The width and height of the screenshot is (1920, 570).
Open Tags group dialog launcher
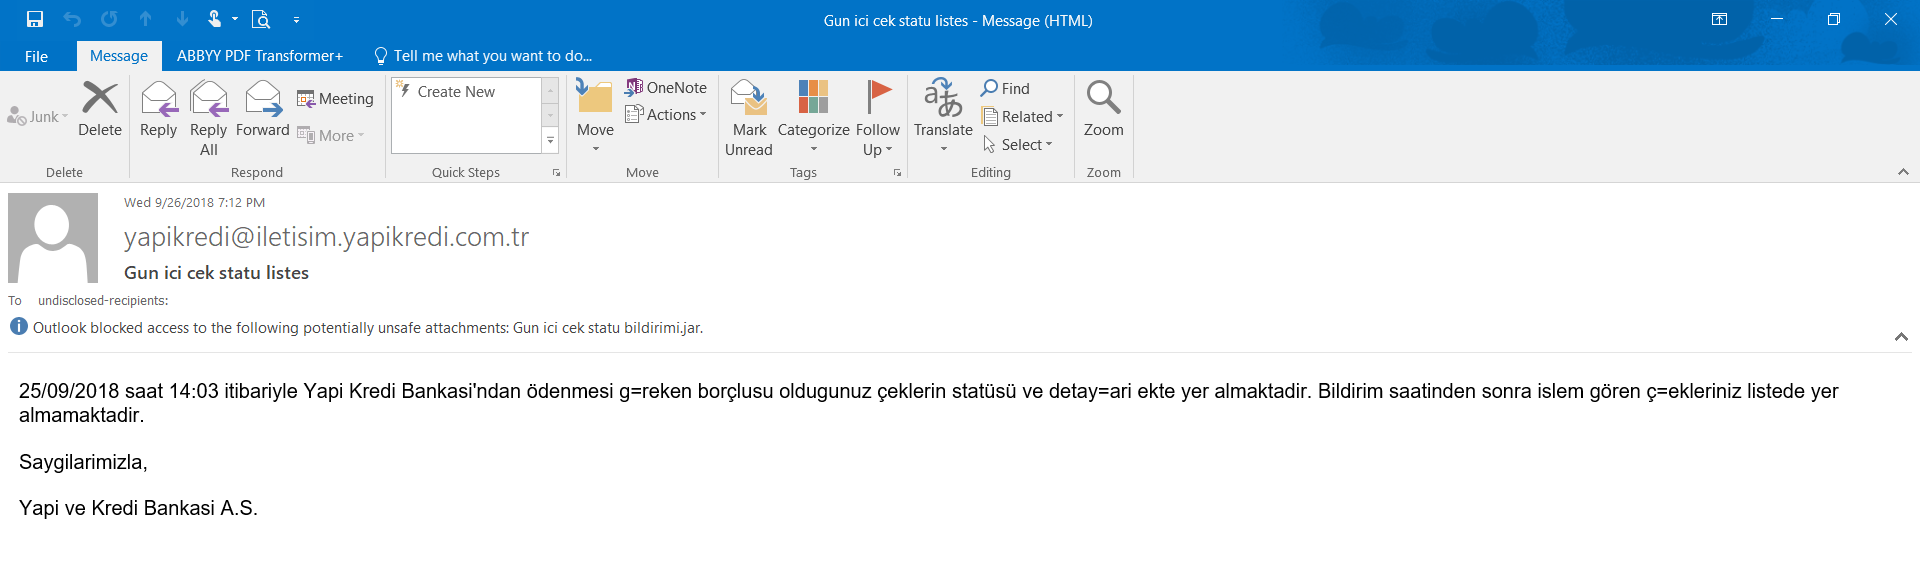click(x=897, y=173)
